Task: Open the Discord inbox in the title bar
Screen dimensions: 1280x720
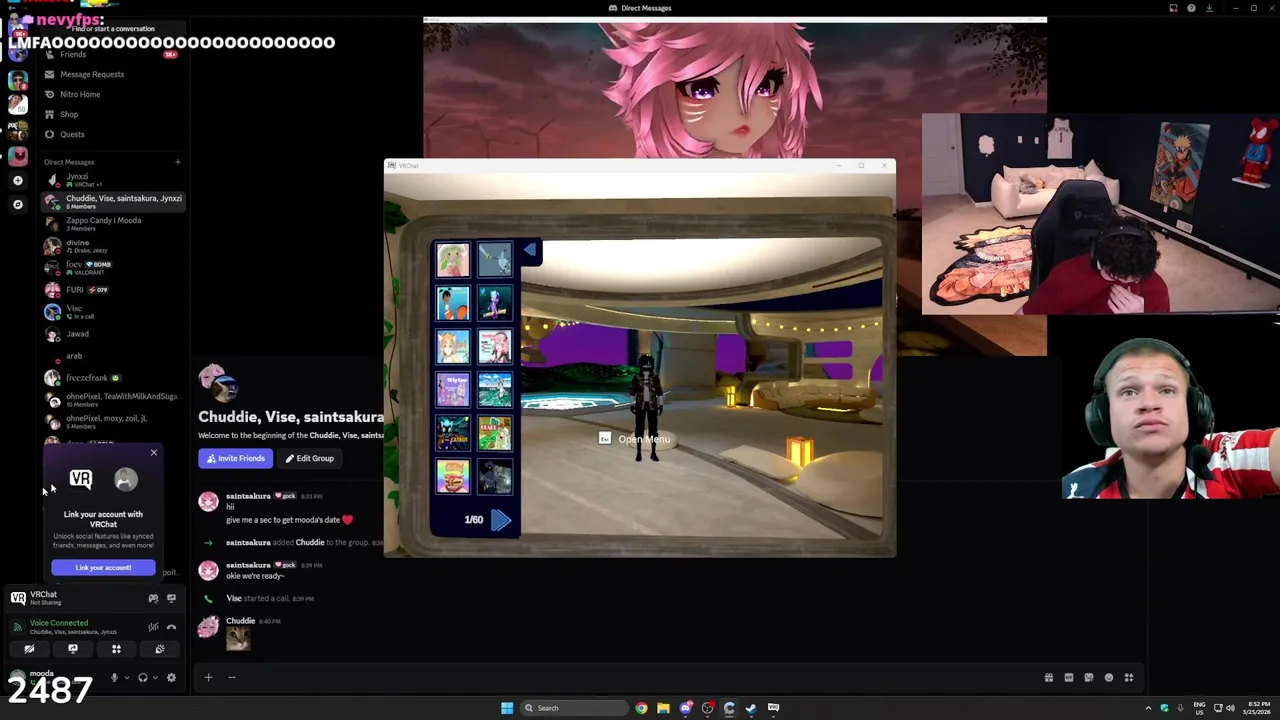Action: tap(1173, 8)
